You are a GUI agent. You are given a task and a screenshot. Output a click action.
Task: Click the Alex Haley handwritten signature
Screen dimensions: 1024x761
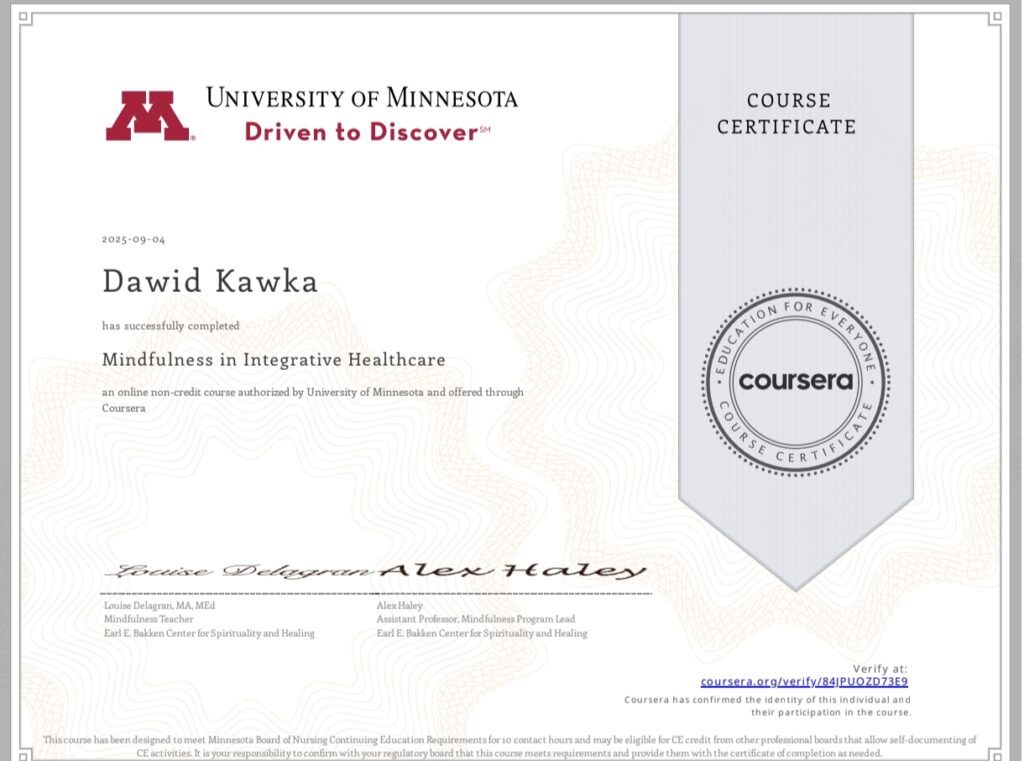(x=513, y=570)
